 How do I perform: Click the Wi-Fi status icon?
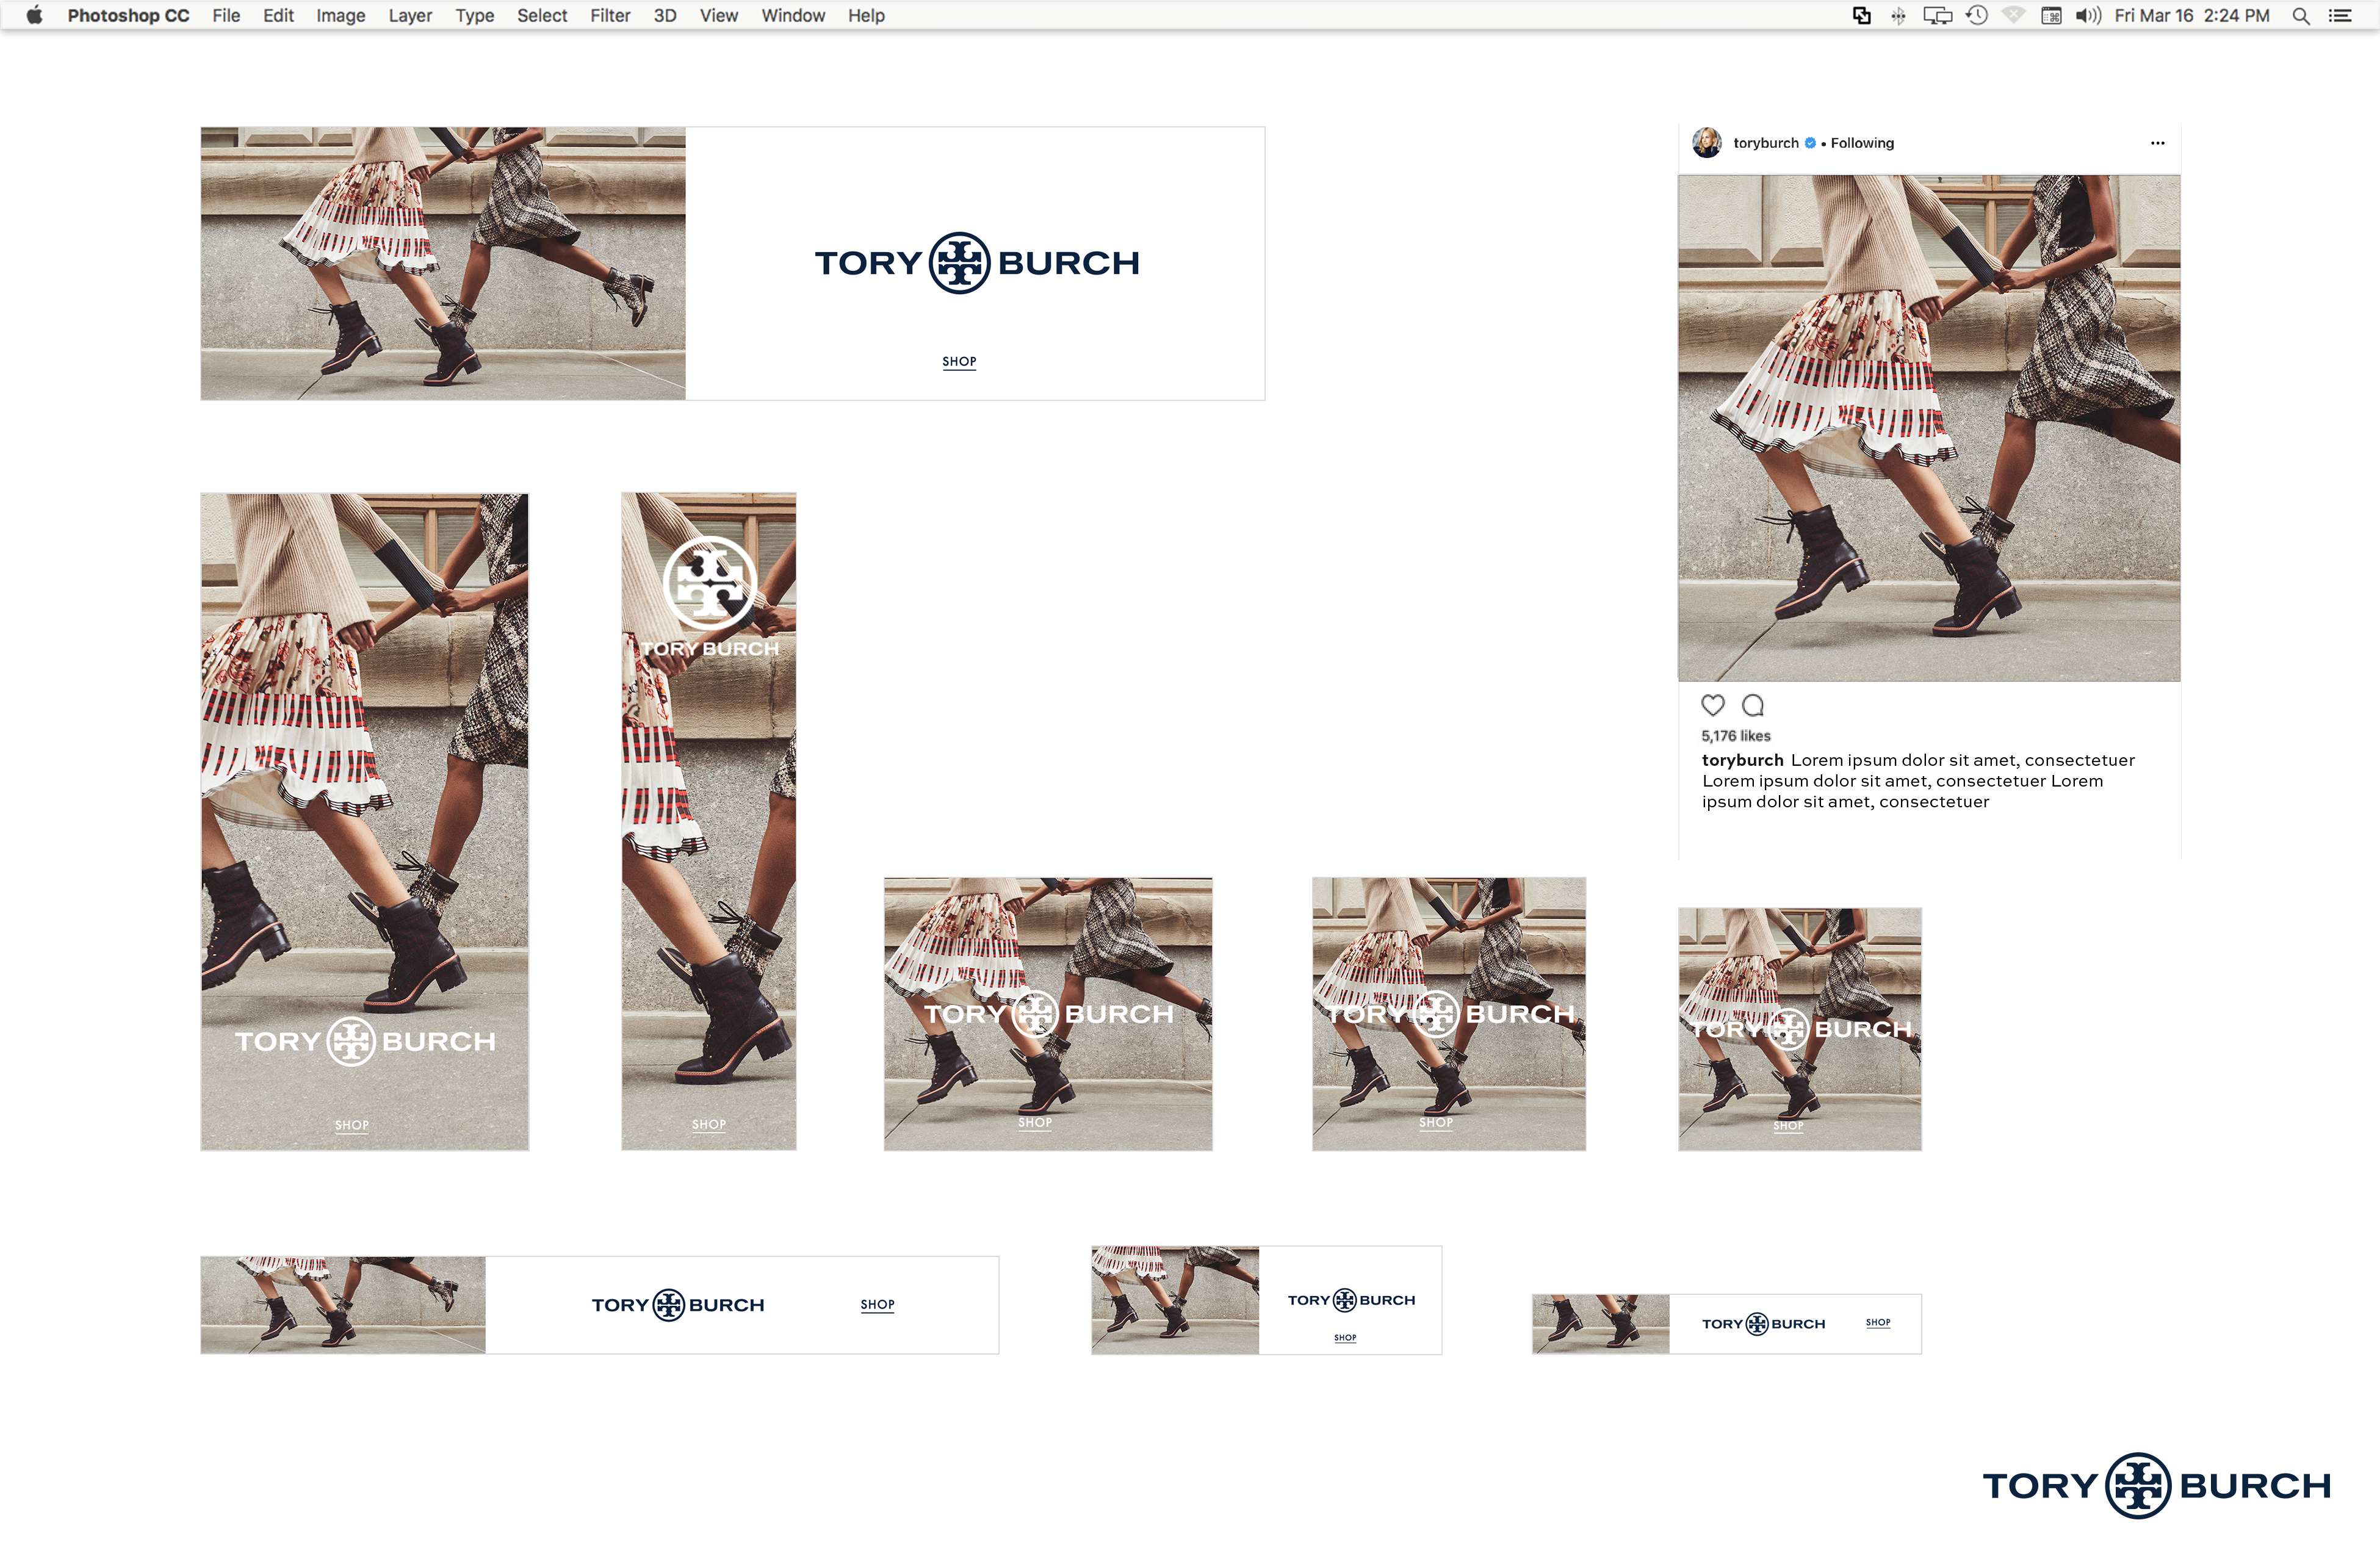2014,15
